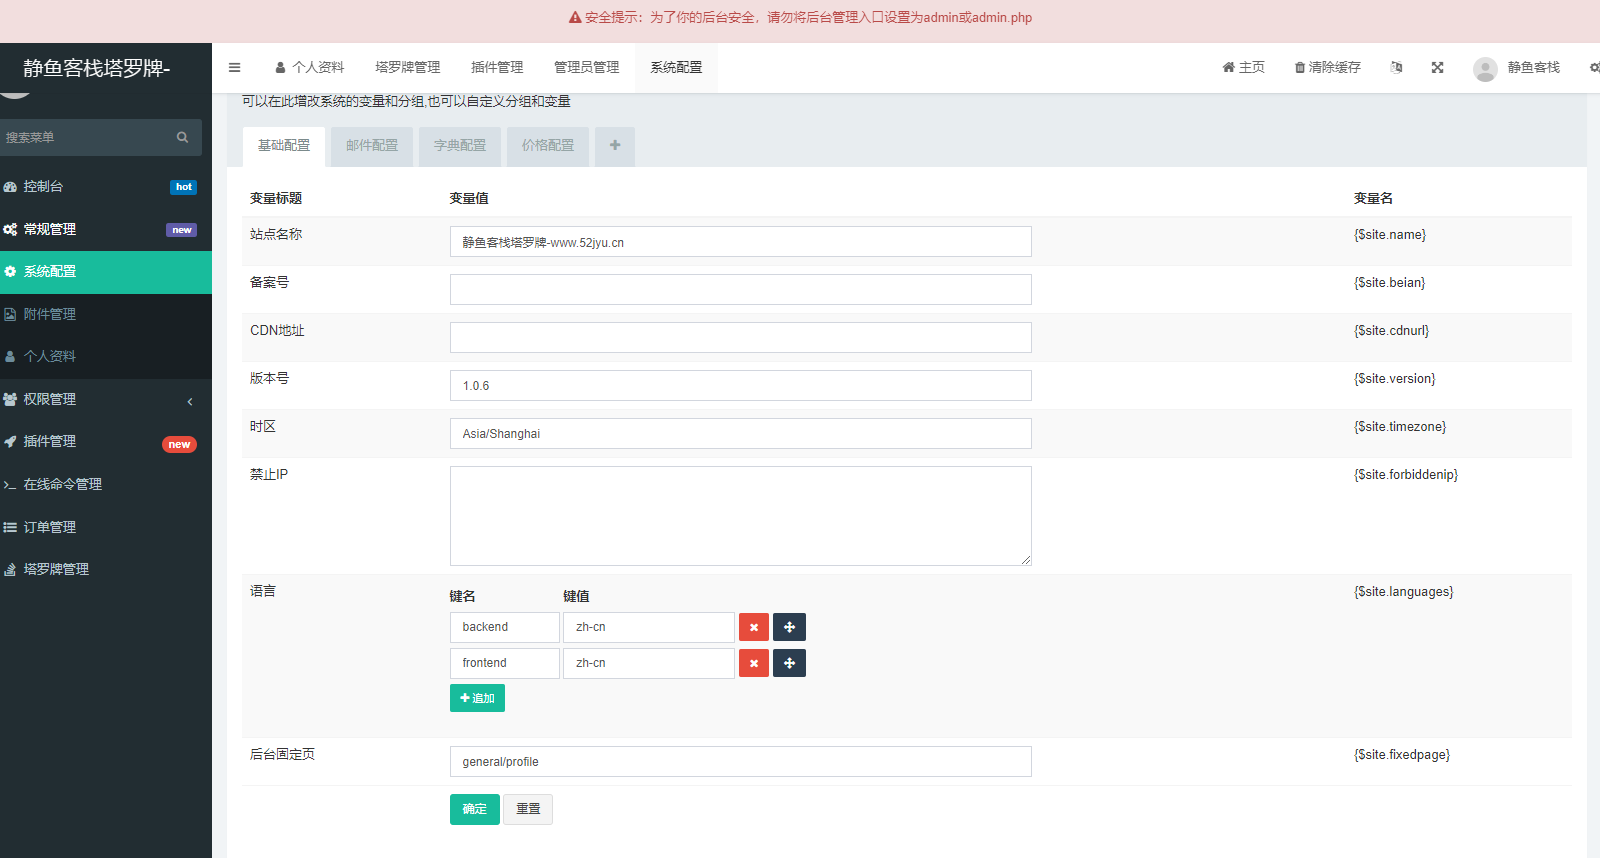Click the search magnifier icon in sidebar
The width and height of the screenshot is (1600, 858).
(182, 138)
